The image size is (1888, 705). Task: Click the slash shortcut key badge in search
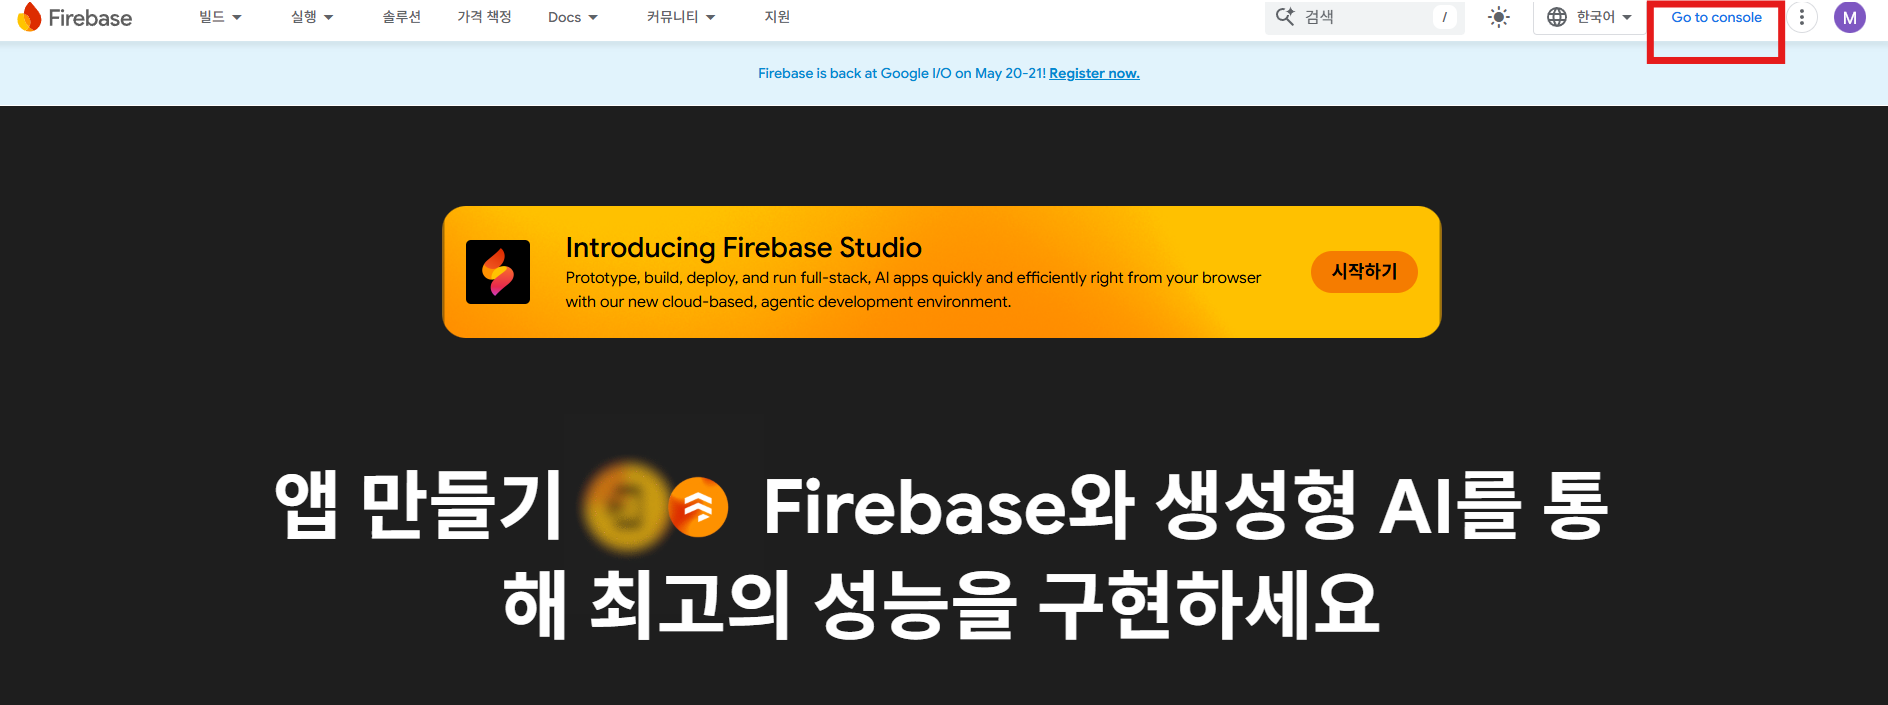pyautogui.click(x=1444, y=17)
